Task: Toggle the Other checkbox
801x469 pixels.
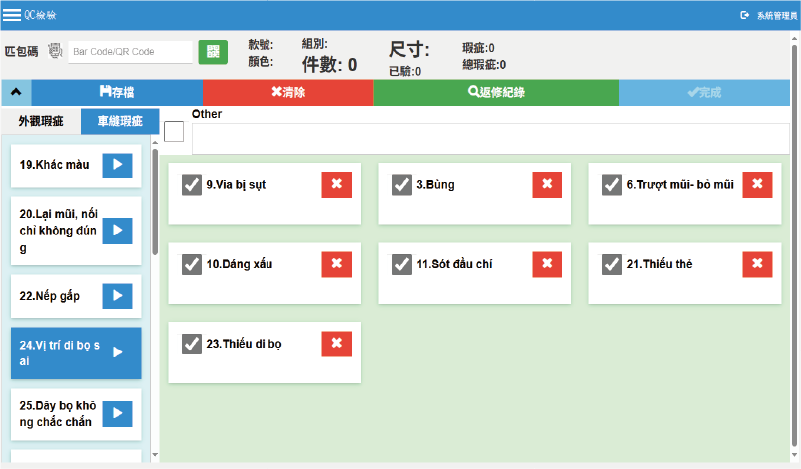Action: (x=174, y=132)
